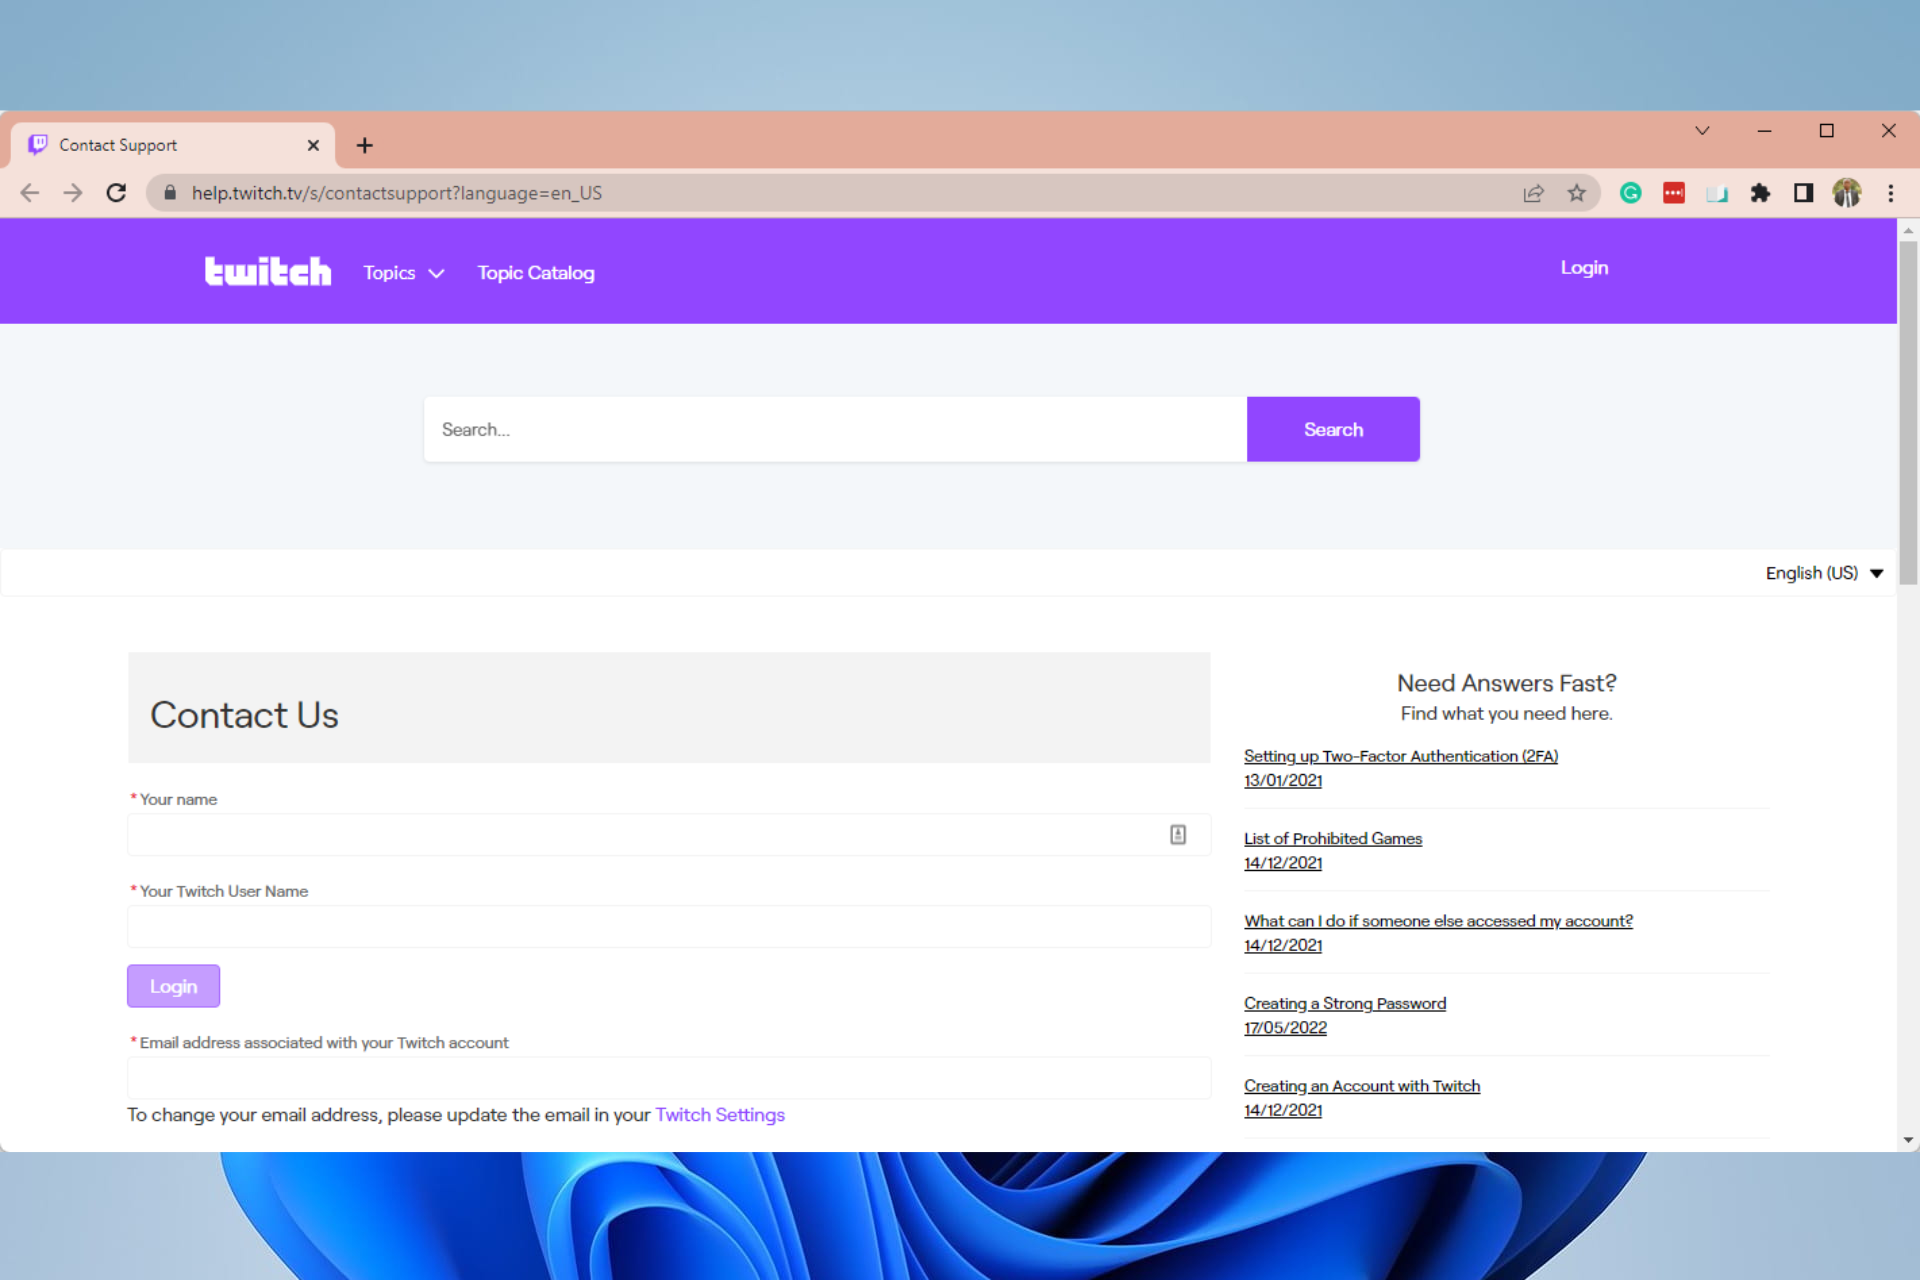Share this page via share icon
This screenshot has width=1920, height=1280.
1533,193
